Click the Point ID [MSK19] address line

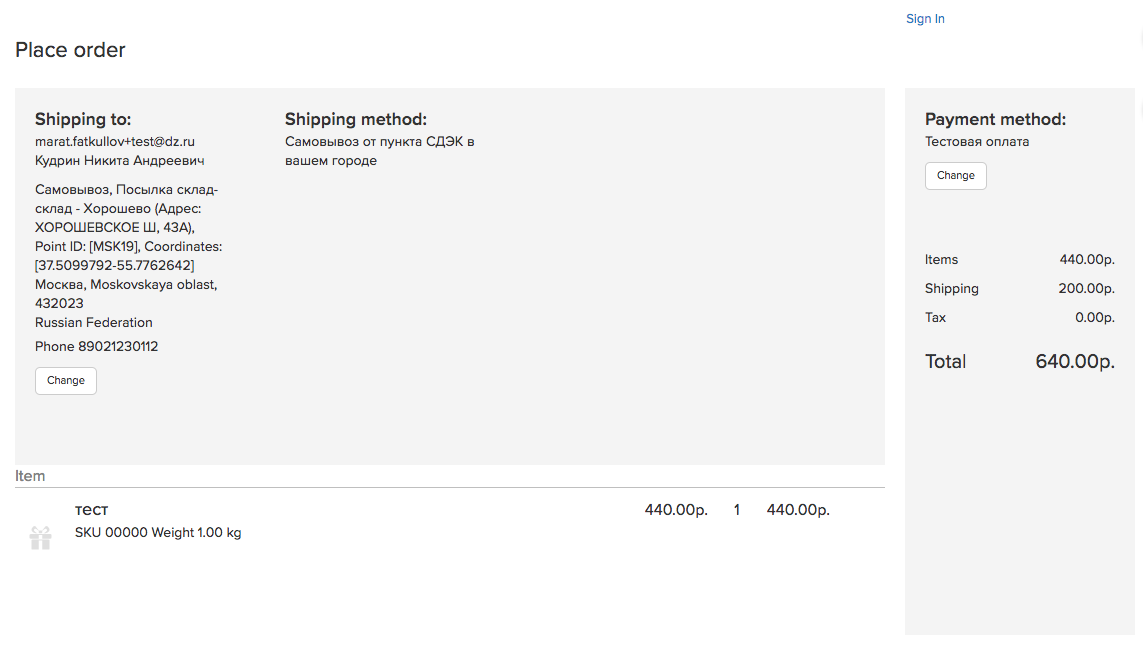pyautogui.click(x=128, y=246)
